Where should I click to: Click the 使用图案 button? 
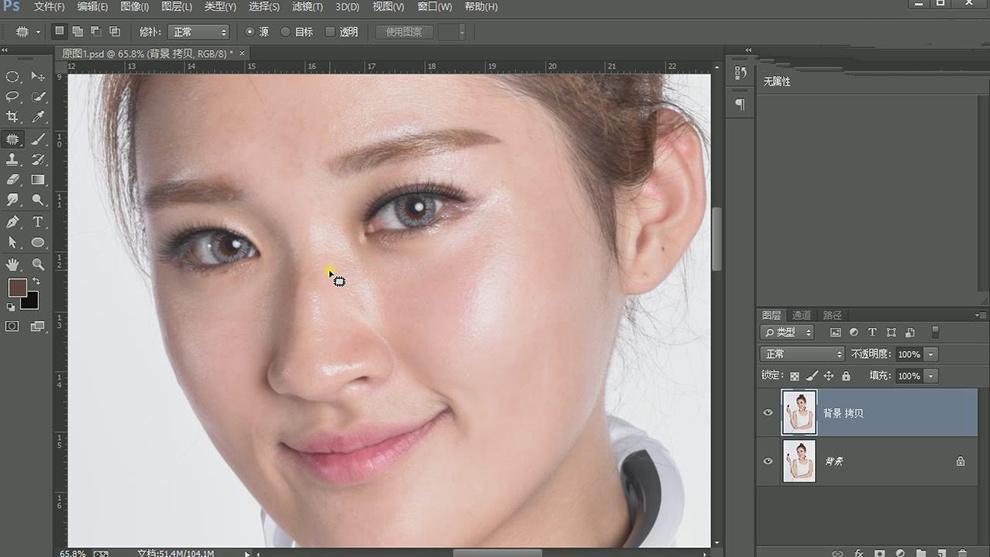click(404, 32)
